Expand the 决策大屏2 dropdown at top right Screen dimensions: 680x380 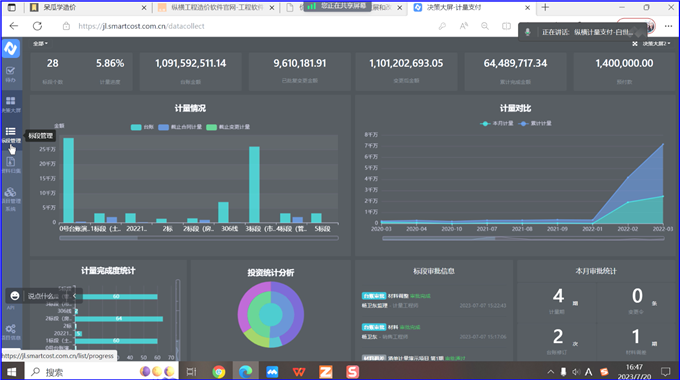coord(657,44)
